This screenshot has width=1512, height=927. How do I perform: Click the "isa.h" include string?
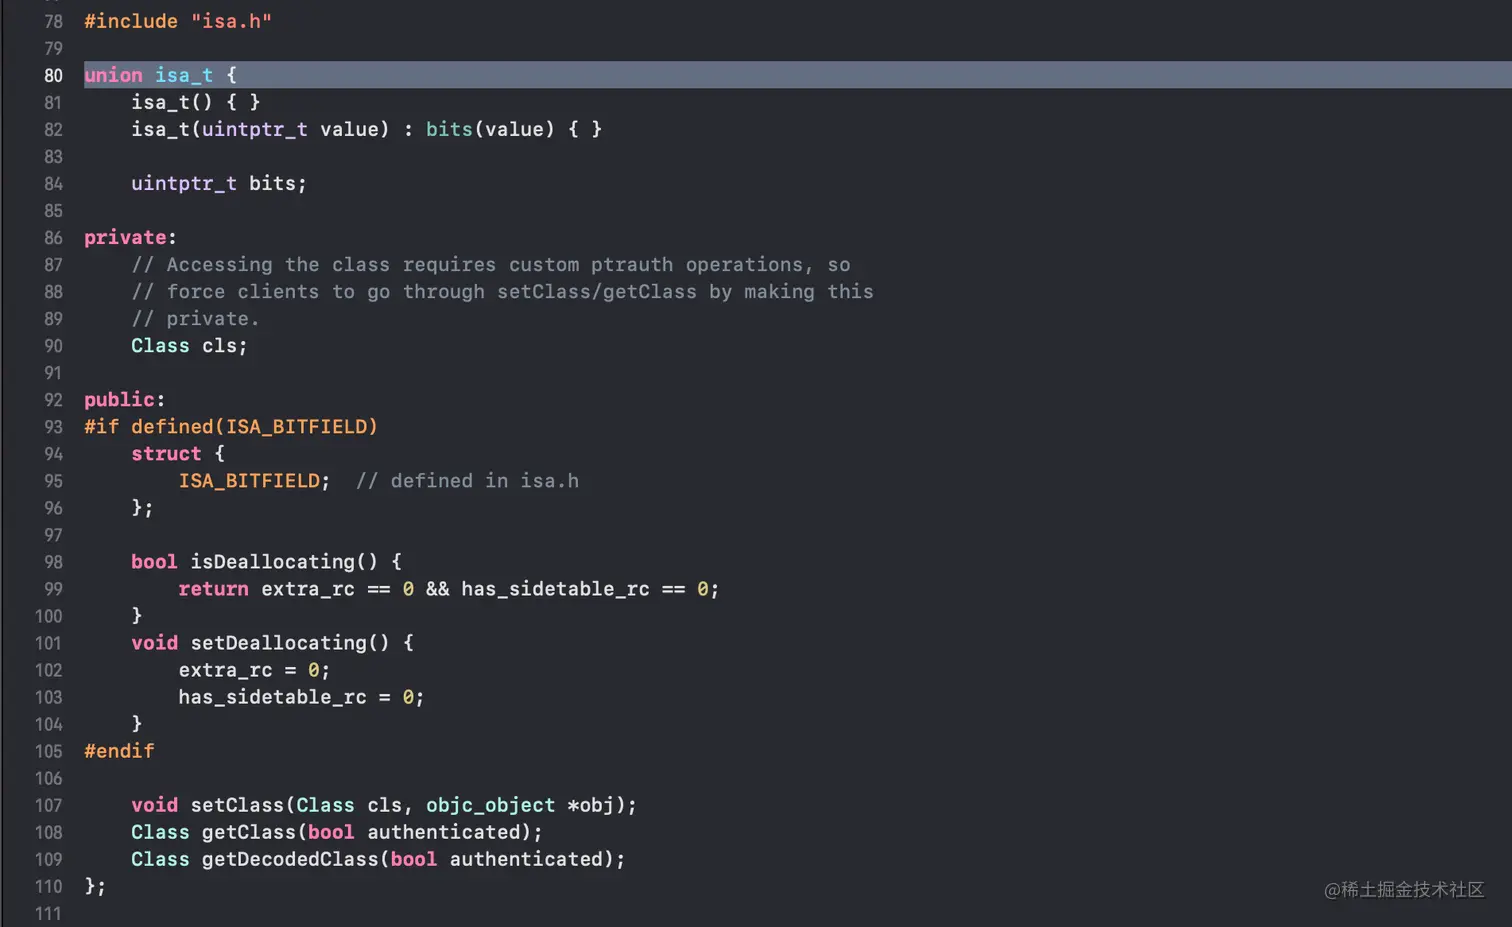[x=231, y=21]
